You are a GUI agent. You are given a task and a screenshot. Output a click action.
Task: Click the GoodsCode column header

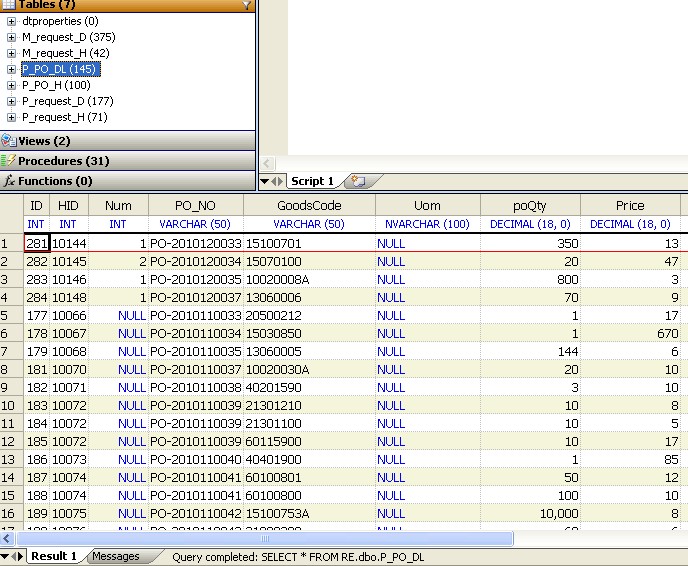click(309, 205)
